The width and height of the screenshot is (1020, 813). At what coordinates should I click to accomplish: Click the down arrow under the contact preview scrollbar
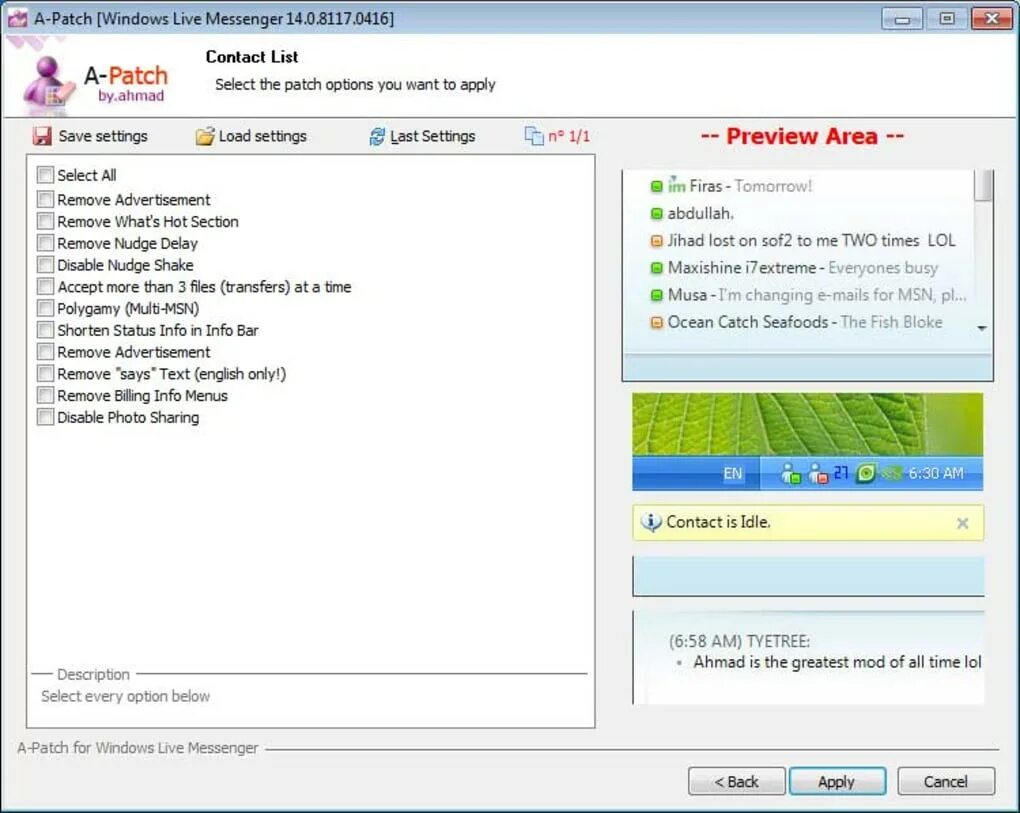[982, 328]
